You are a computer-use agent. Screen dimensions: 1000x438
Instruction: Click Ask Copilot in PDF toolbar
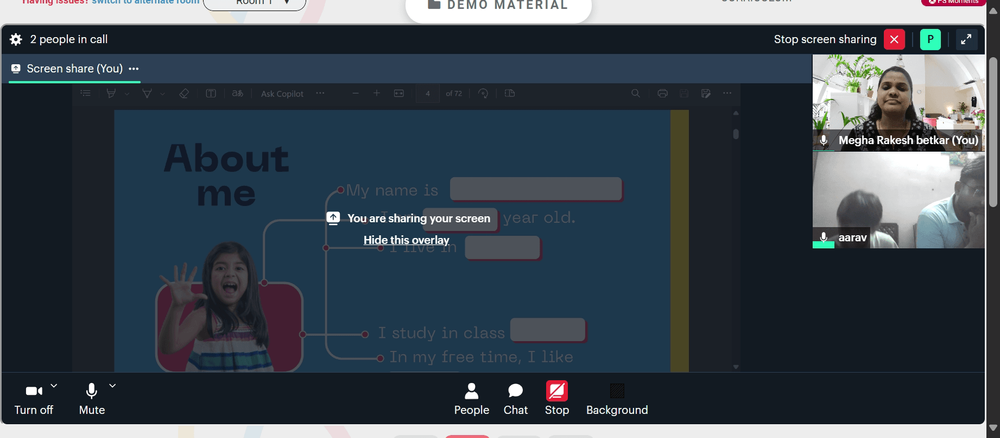click(282, 94)
